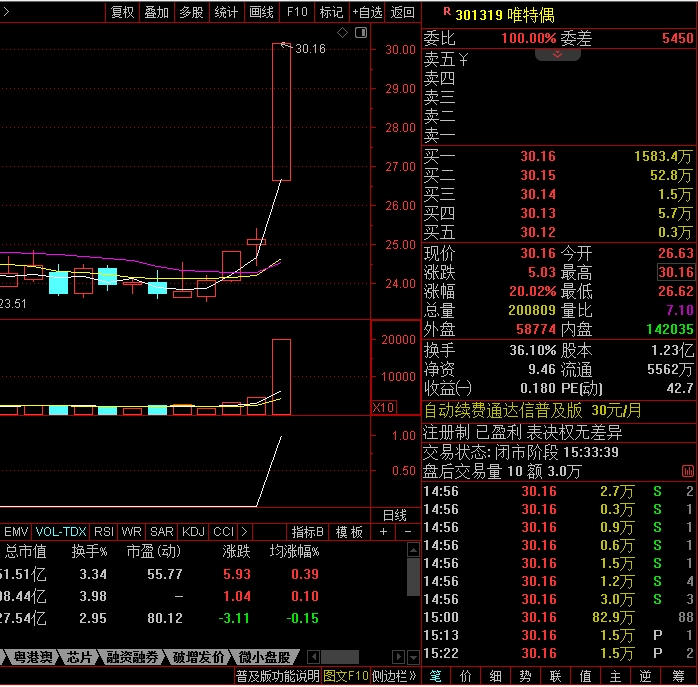Click the 返回 button

(x=402, y=12)
